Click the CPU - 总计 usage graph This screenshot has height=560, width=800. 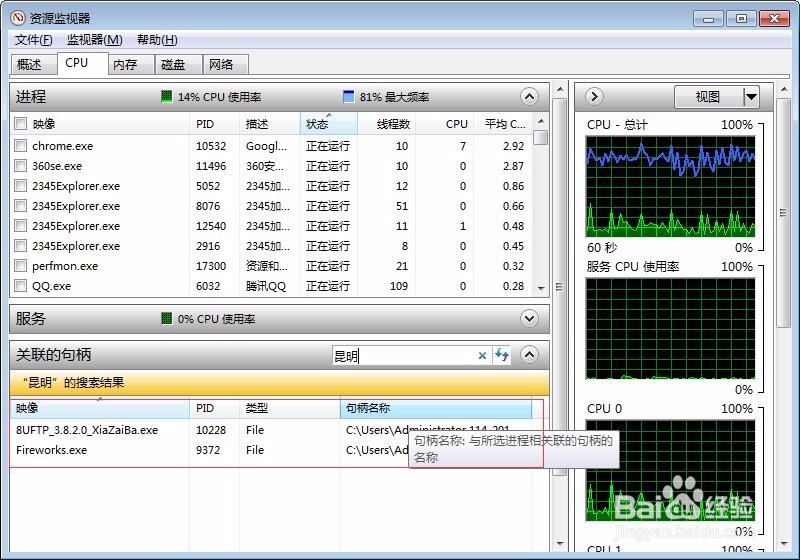670,186
